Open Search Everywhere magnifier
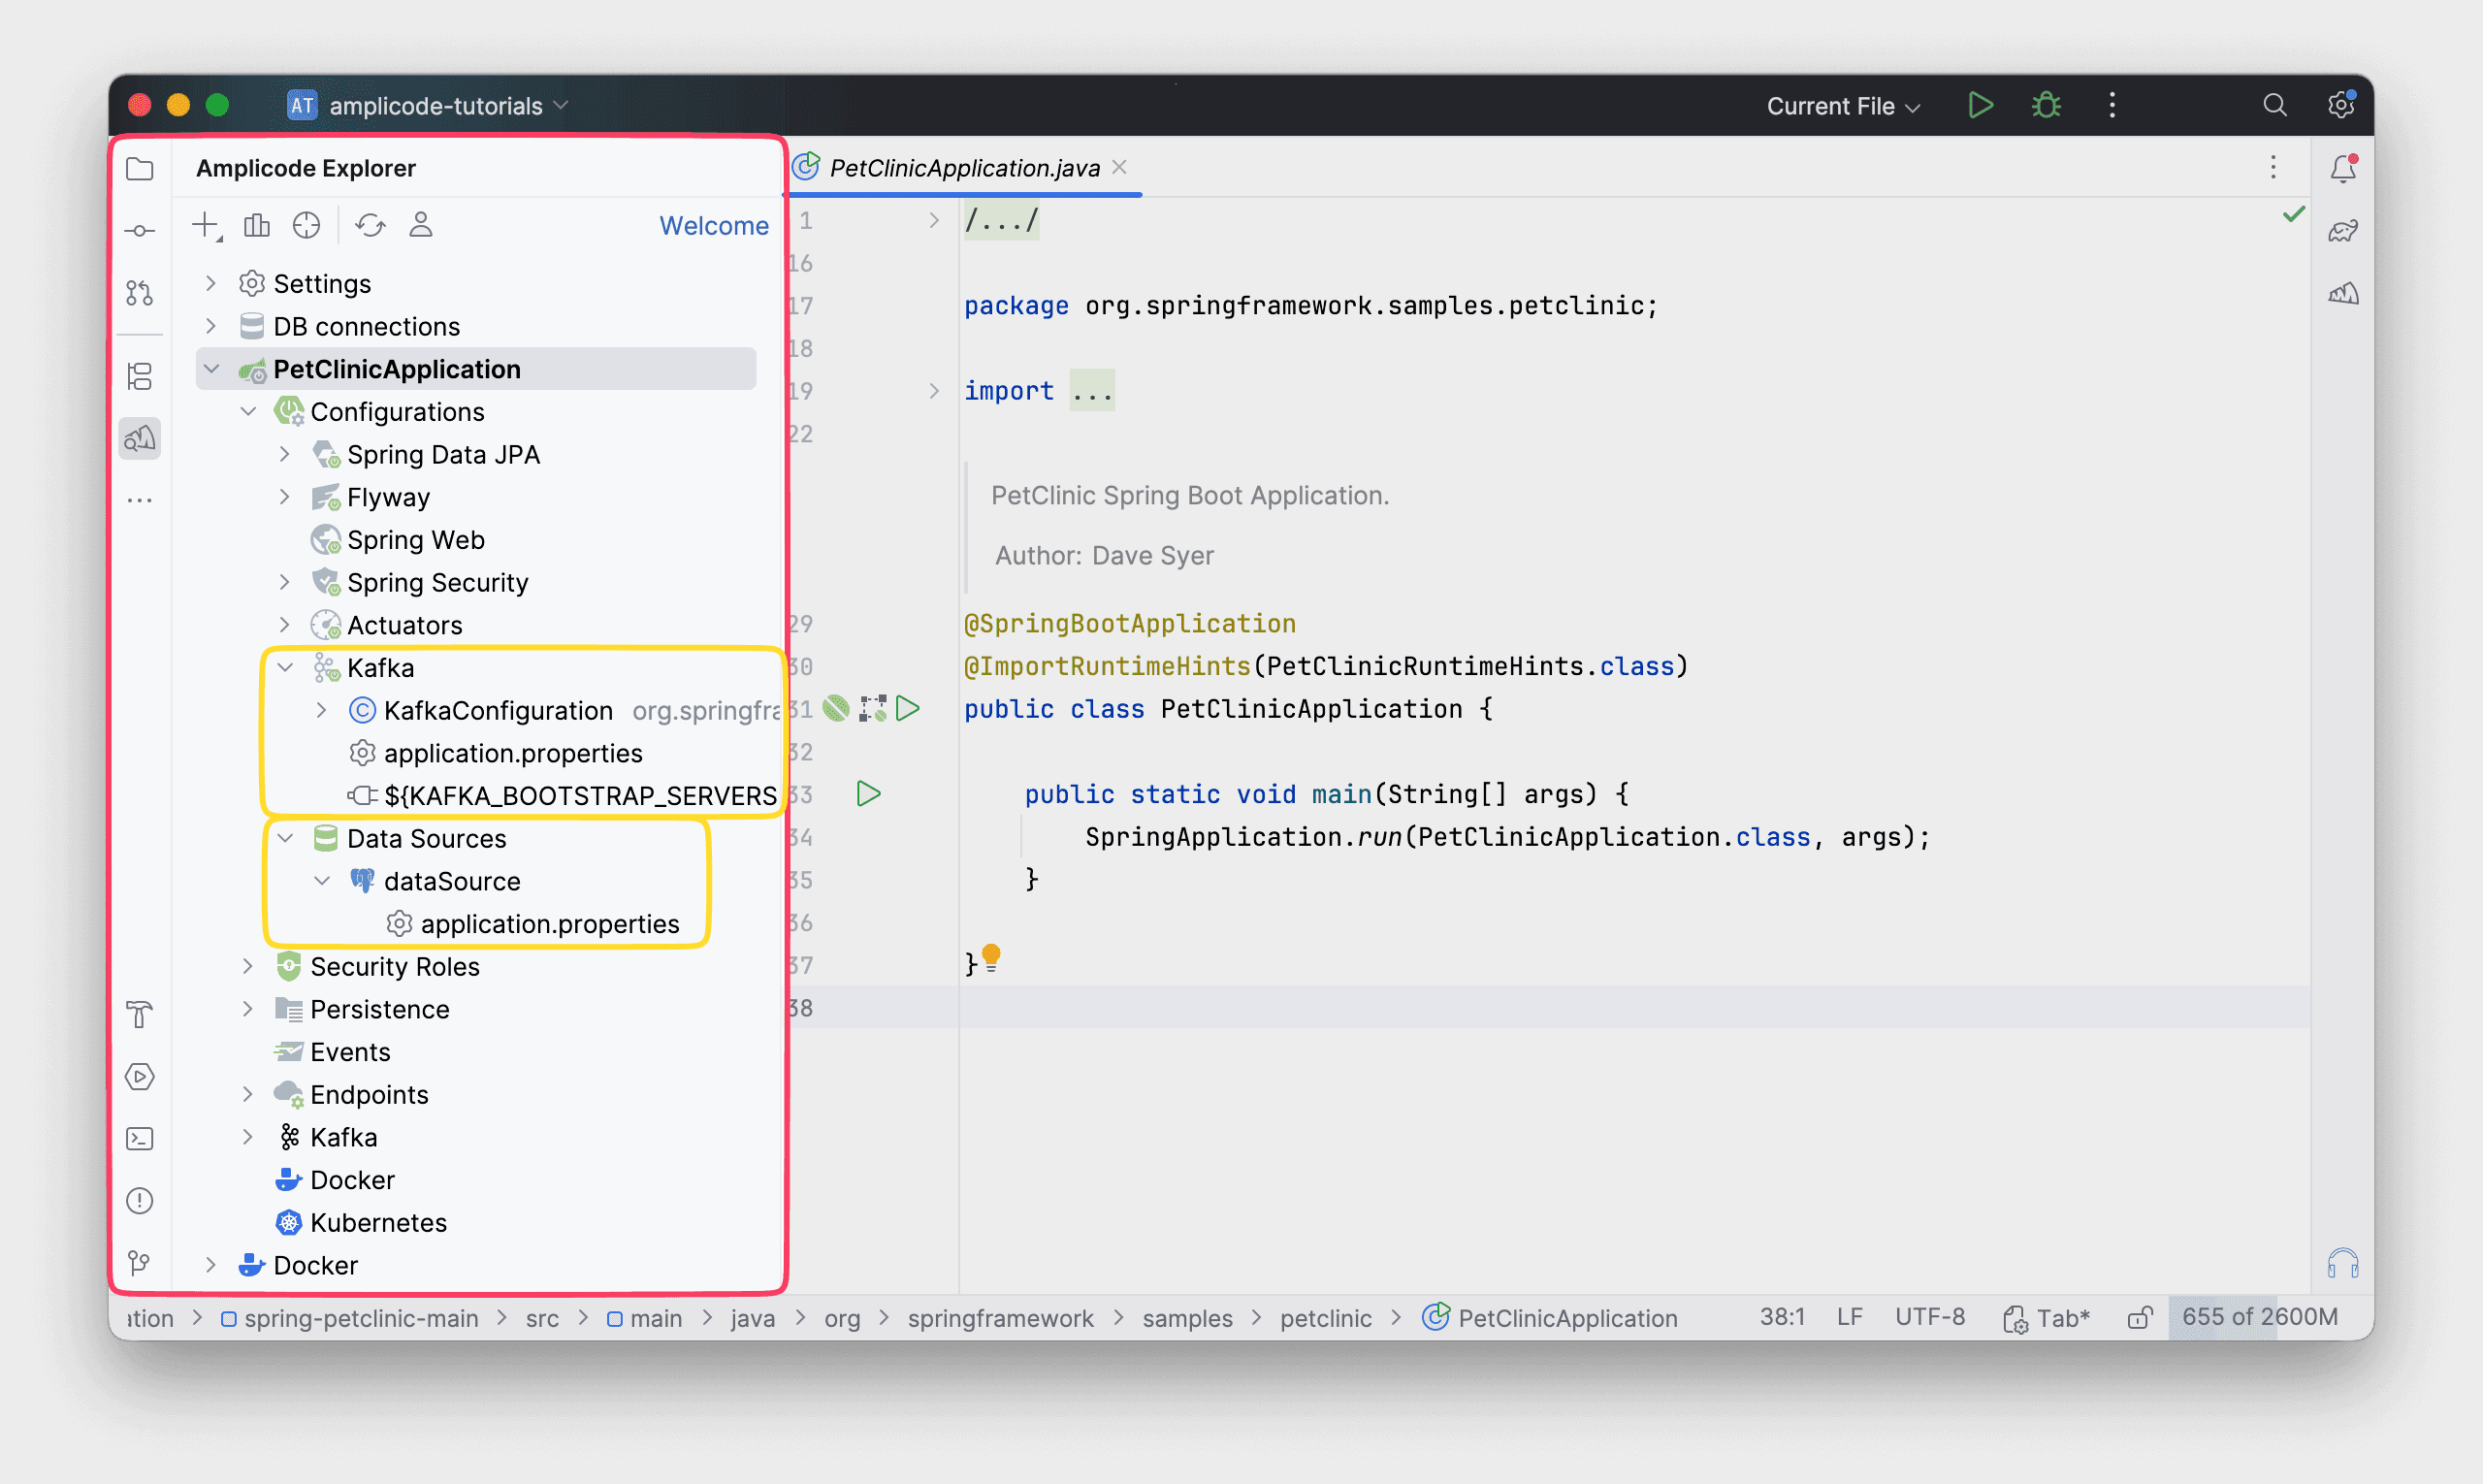 tap(2275, 105)
